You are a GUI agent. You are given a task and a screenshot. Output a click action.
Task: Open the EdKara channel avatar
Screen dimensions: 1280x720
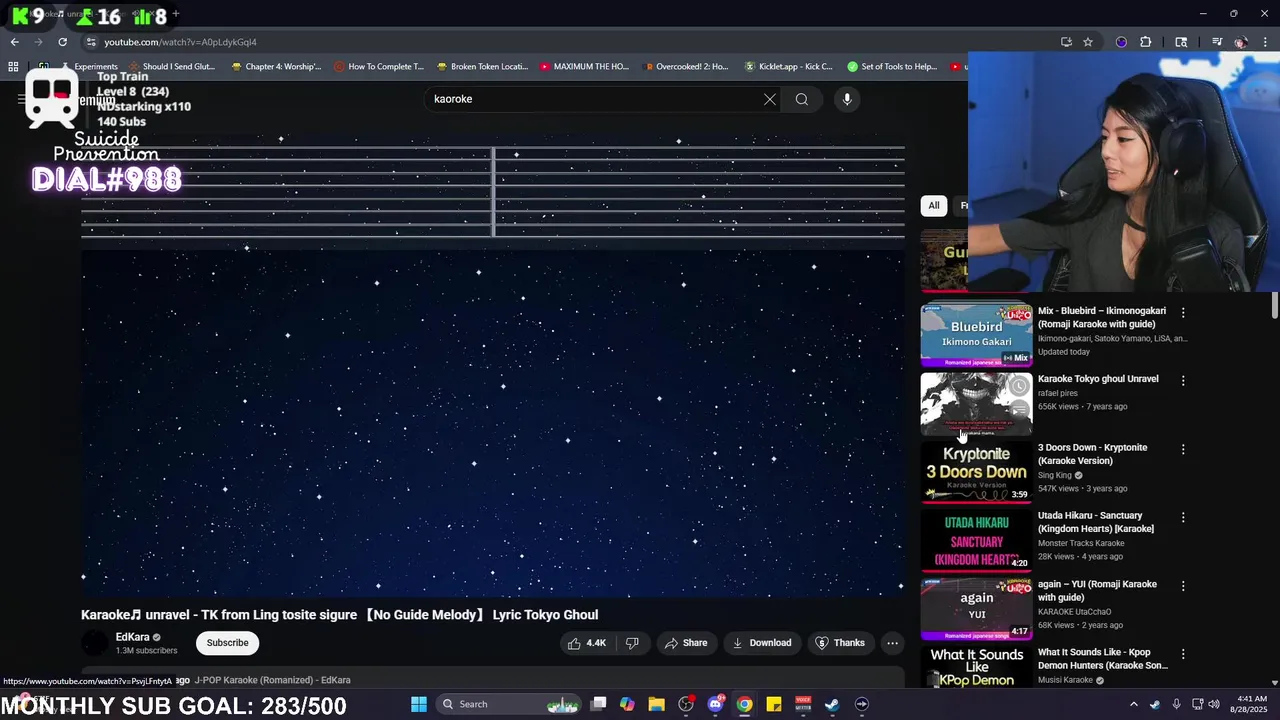[95, 643]
